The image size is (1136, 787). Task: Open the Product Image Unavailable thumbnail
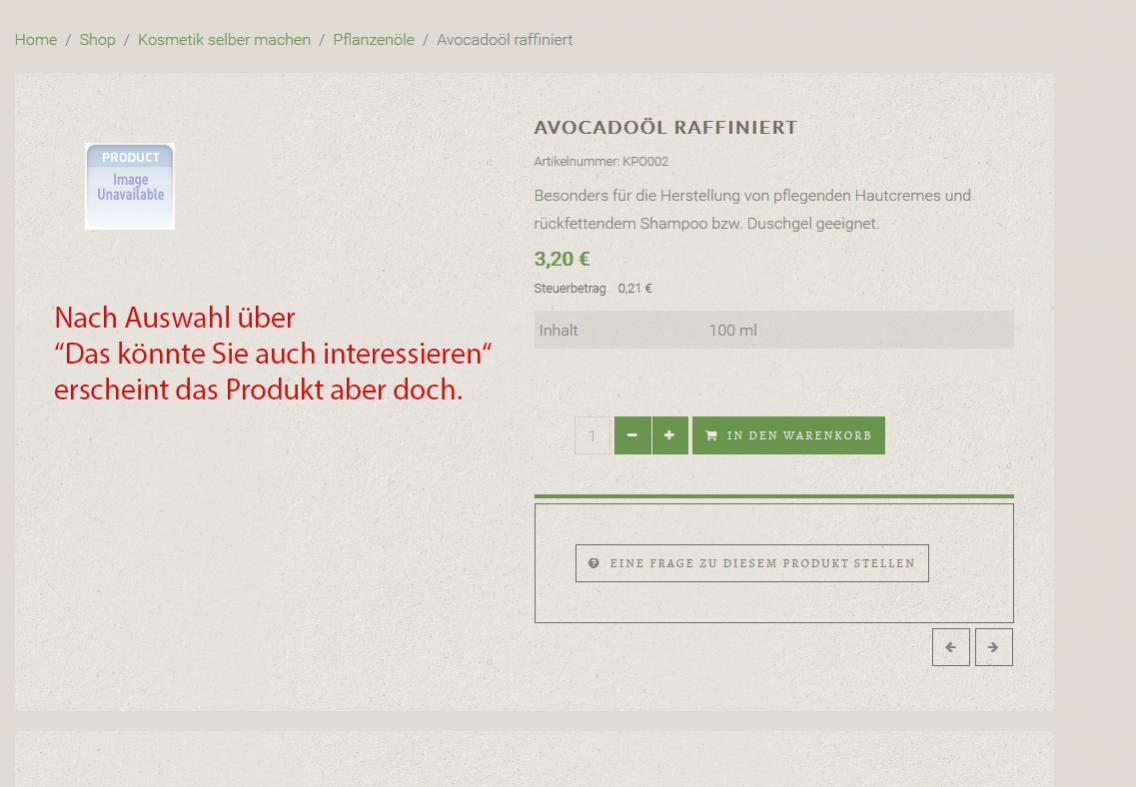129,186
